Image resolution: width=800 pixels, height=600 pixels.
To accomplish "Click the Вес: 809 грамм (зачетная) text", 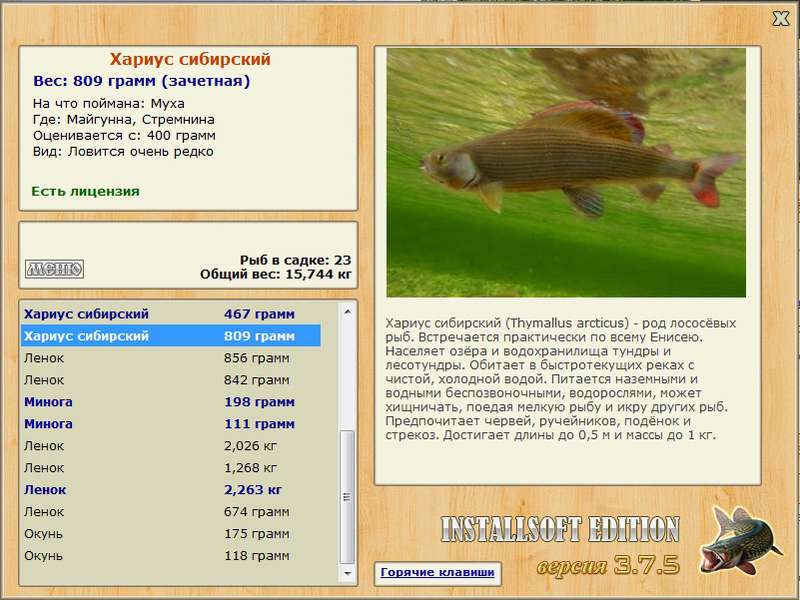I will tap(141, 81).
